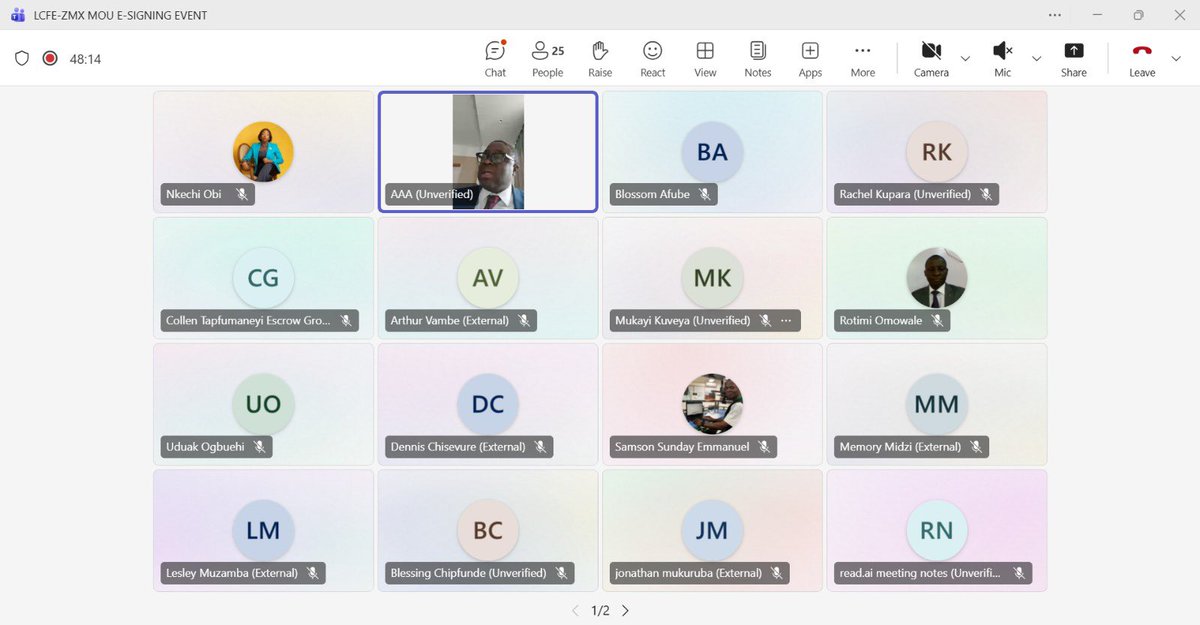Click the RK avatar for Rachel Kupara
This screenshot has width=1200, height=625.
coord(937,152)
